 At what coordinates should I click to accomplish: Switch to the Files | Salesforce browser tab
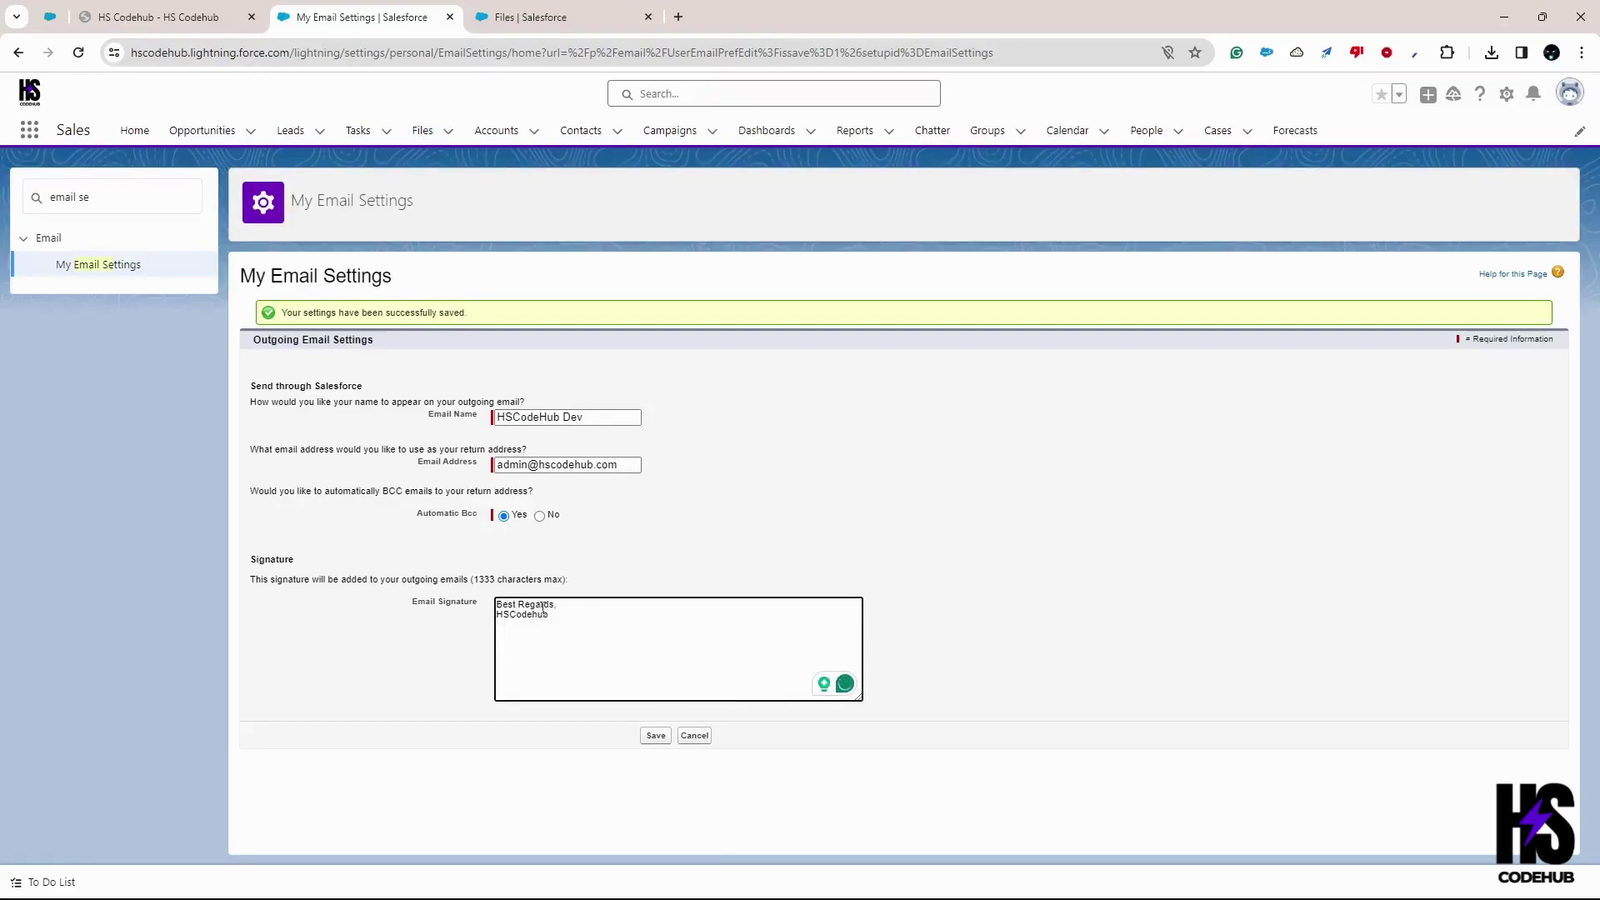pyautogui.click(x=563, y=17)
